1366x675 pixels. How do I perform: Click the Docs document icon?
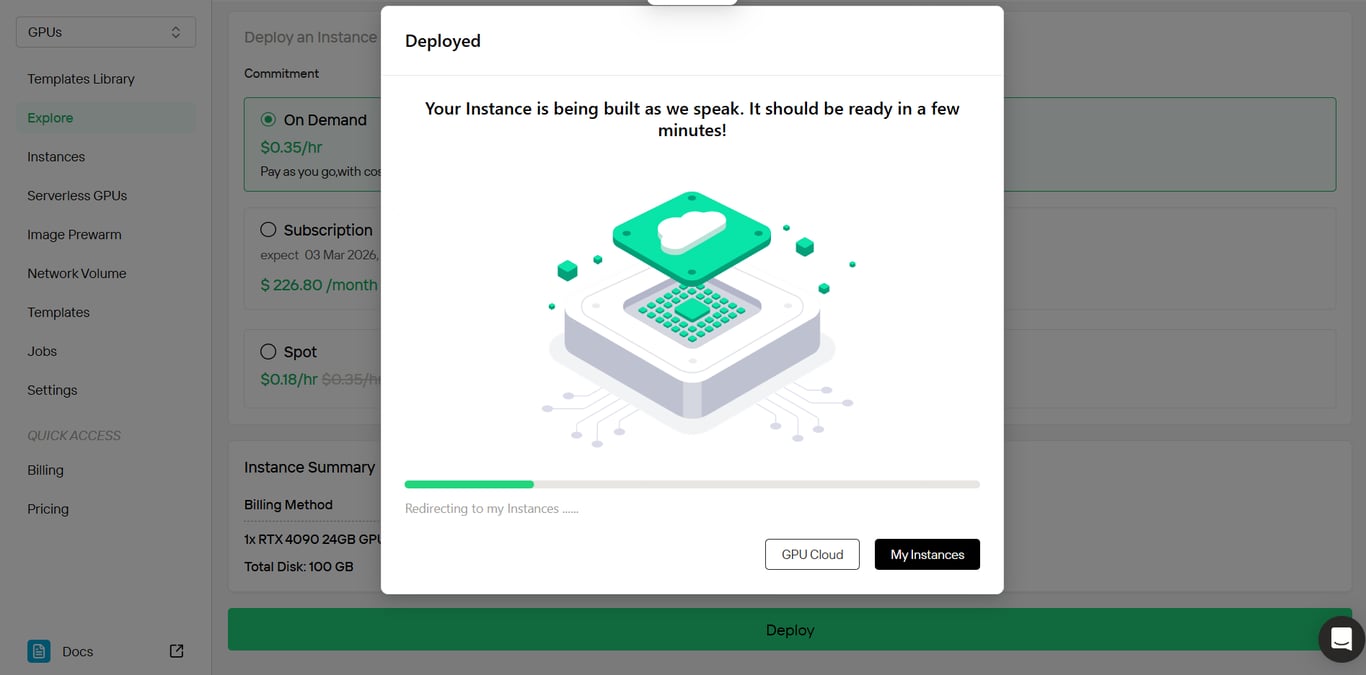pos(39,651)
